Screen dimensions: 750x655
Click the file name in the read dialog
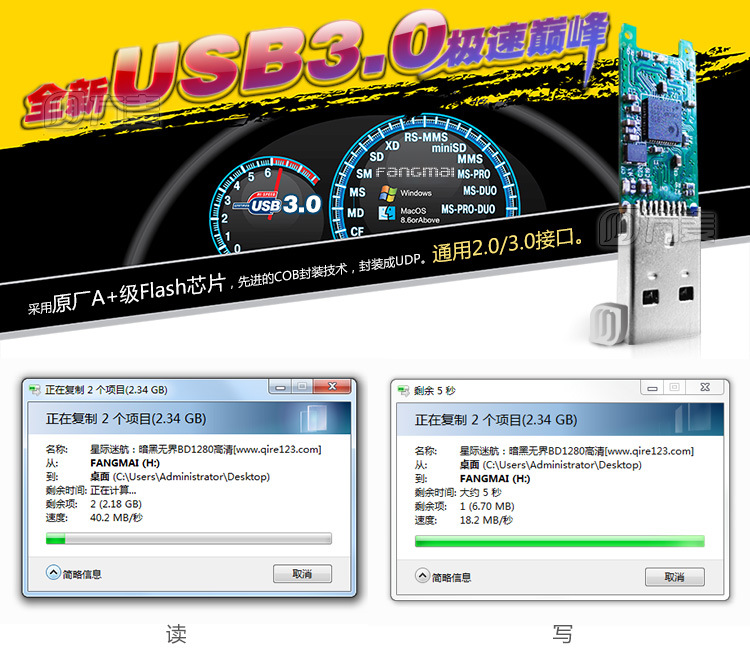point(206,450)
